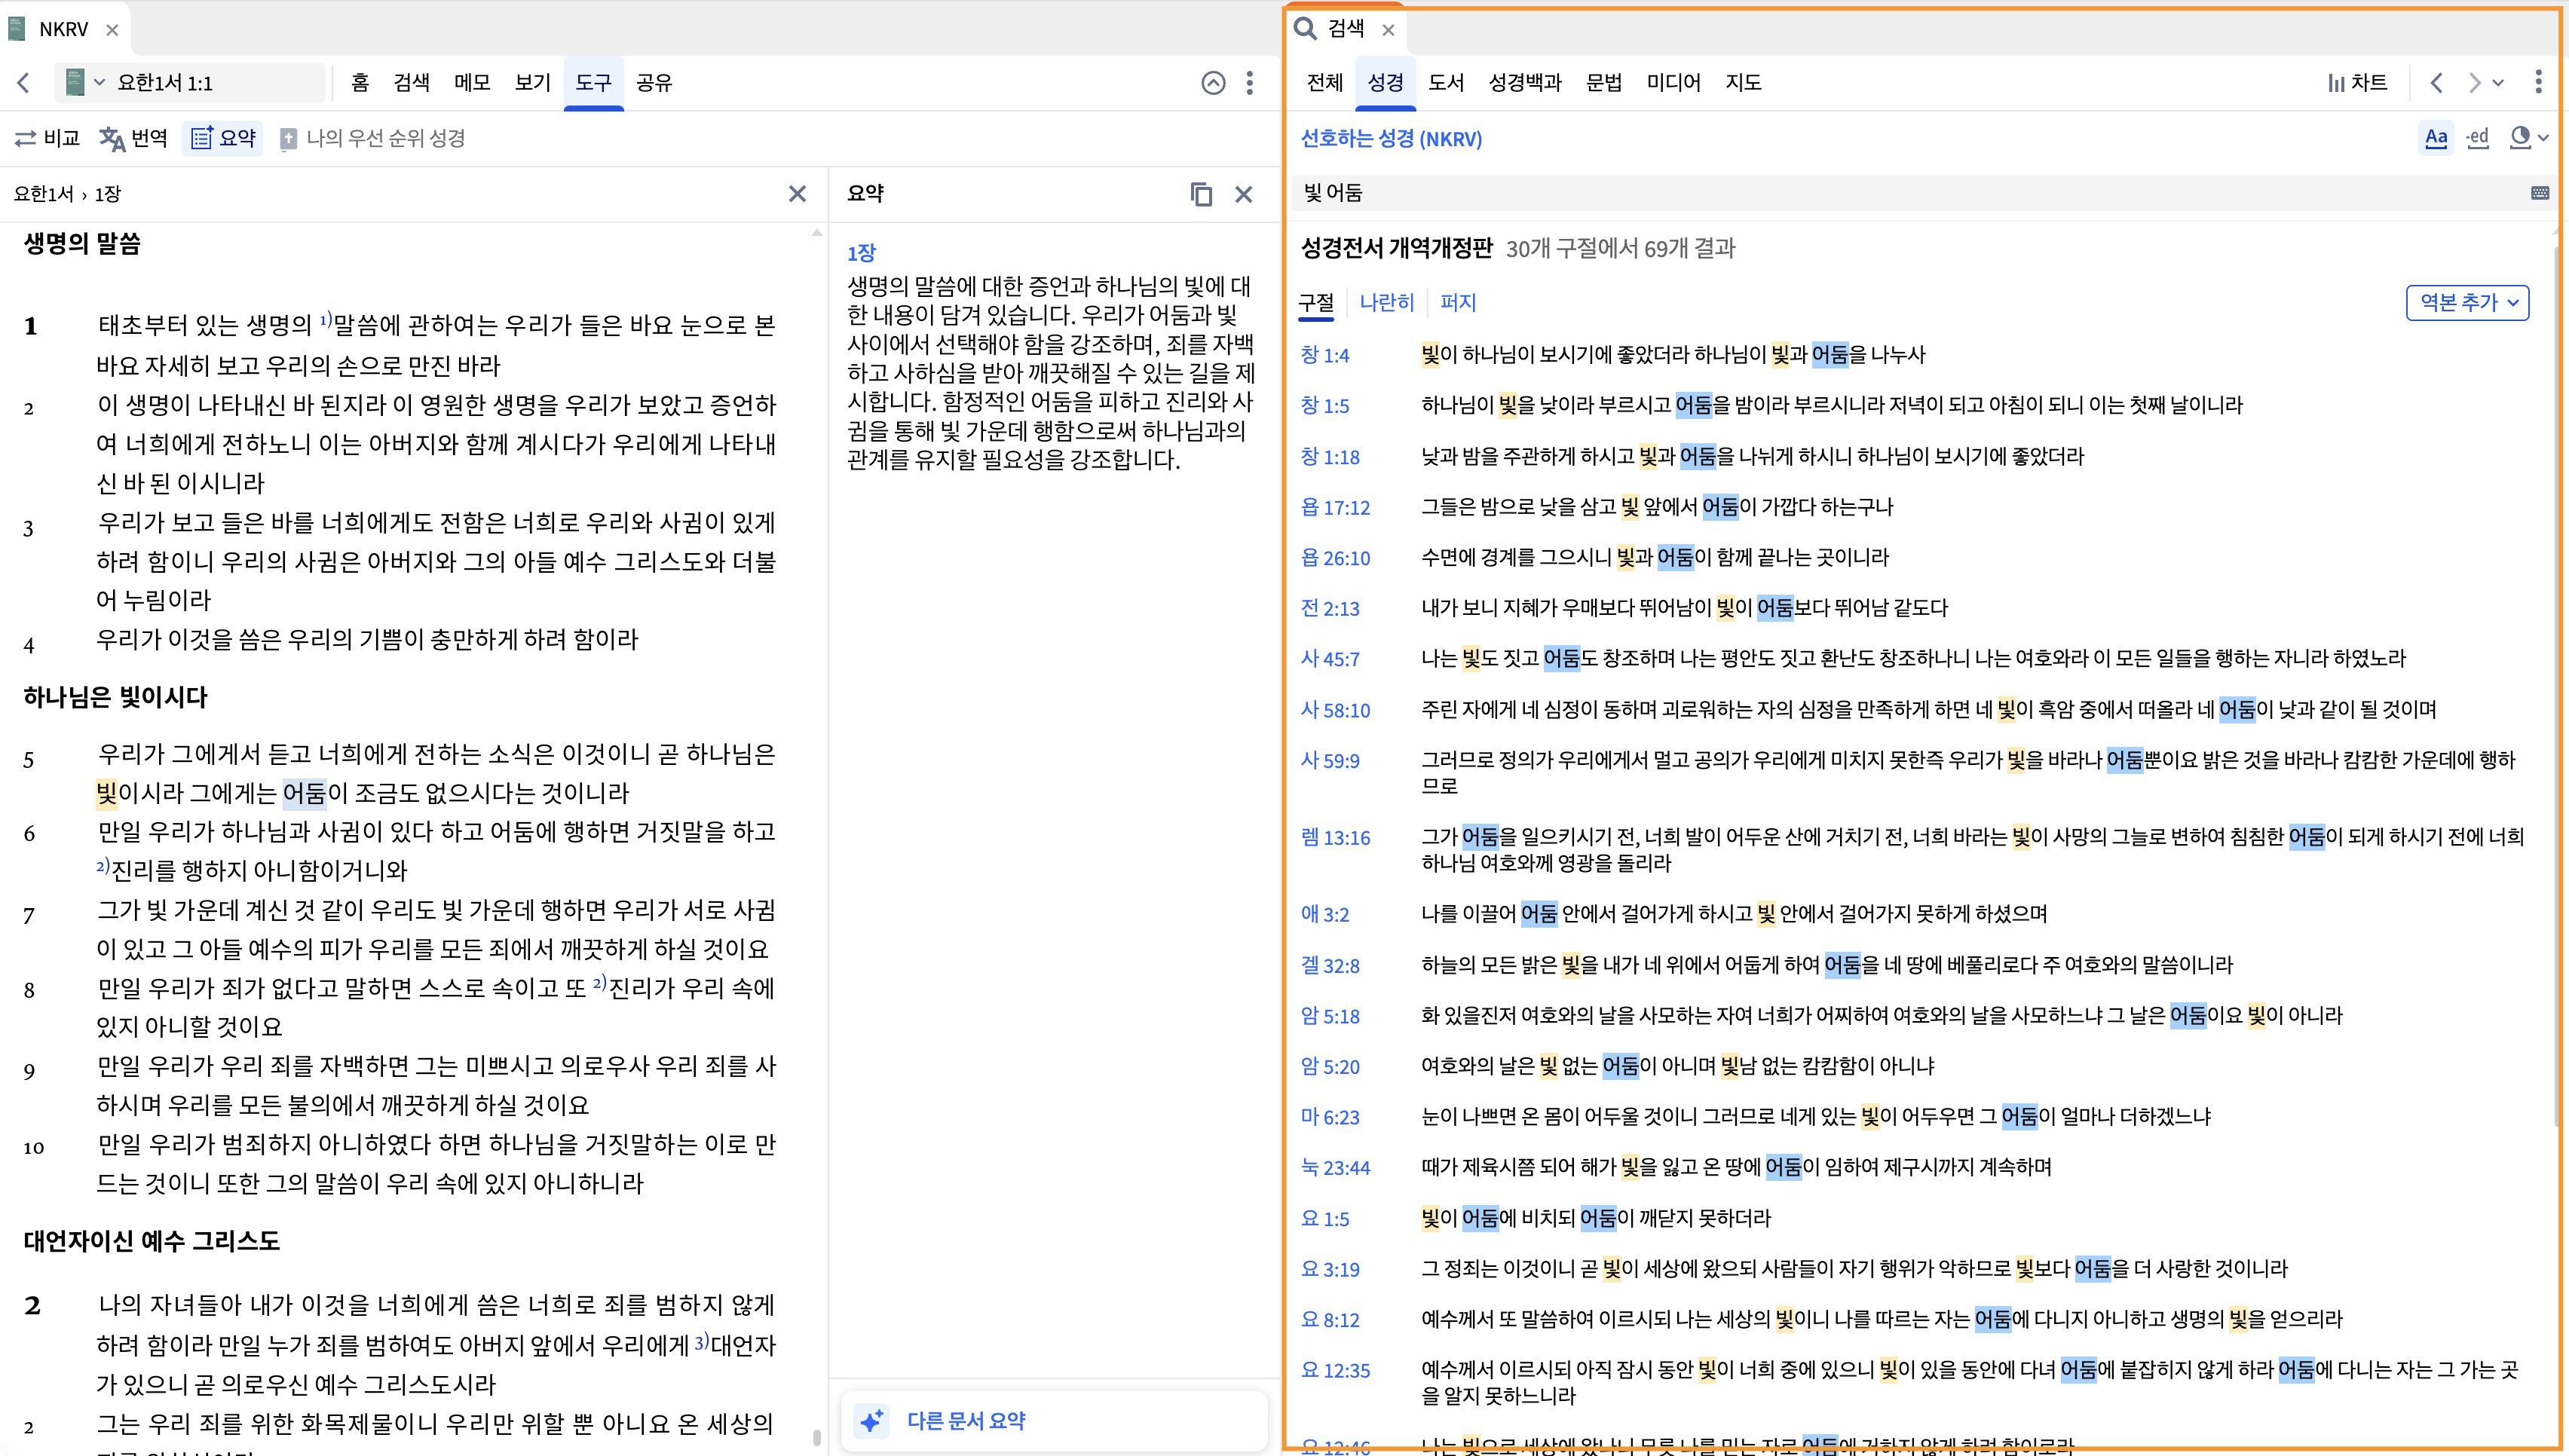
Task: Click 선호하는 성경 (NKRV) resource selector
Action: (1391, 139)
